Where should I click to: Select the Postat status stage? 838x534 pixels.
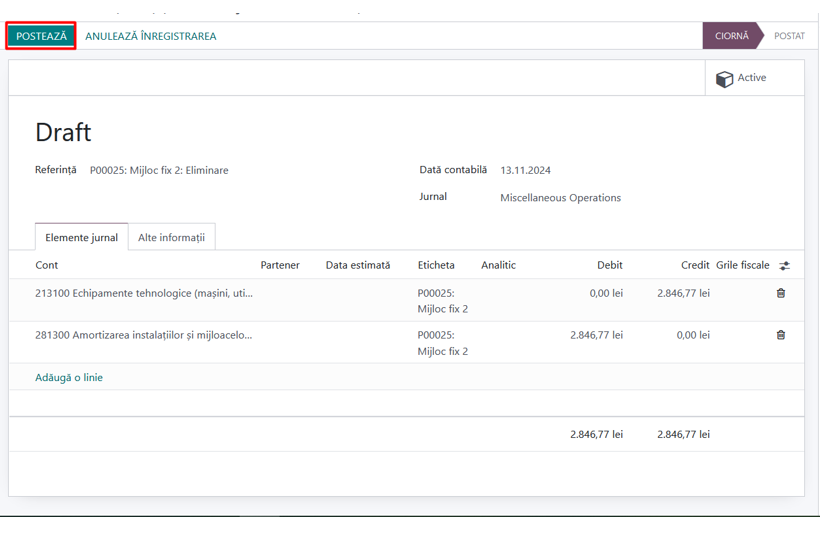(x=789, y=36)
